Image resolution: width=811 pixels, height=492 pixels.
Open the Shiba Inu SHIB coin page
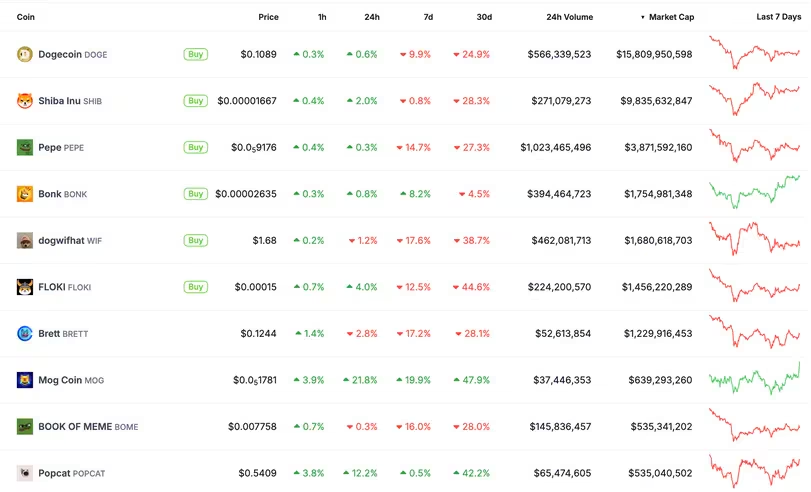pyautogui.click(x=70, y=101)
